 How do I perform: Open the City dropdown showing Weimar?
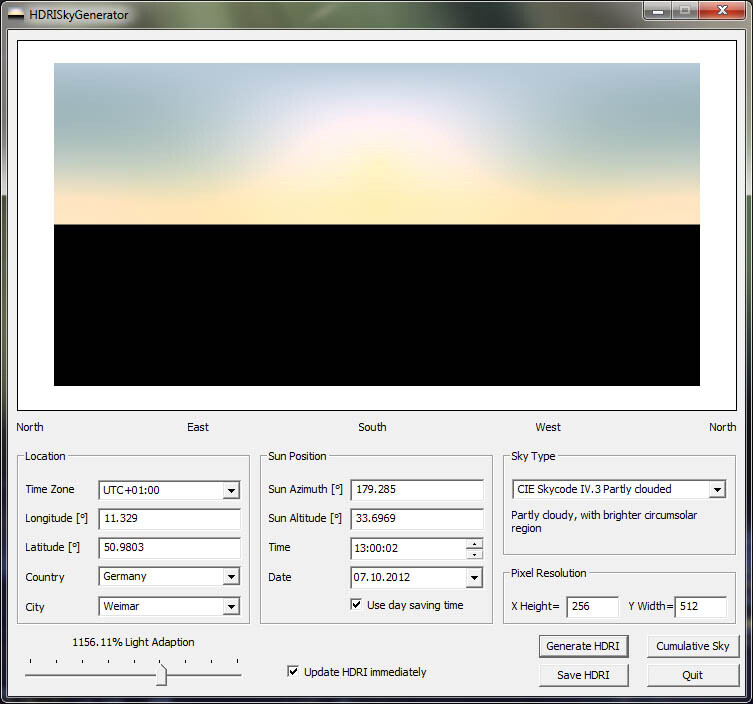231,606
